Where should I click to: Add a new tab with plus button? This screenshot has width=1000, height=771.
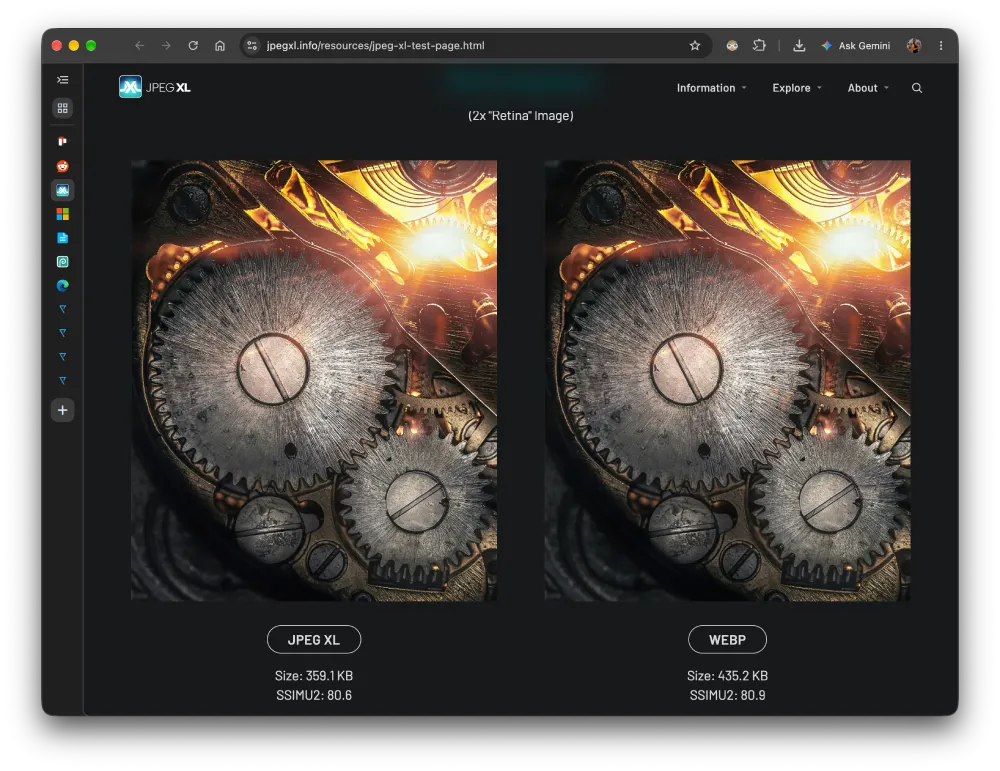(62, 410)
